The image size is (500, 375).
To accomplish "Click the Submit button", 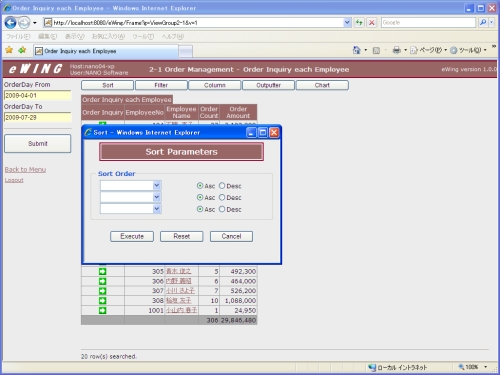I will point(38,144).
